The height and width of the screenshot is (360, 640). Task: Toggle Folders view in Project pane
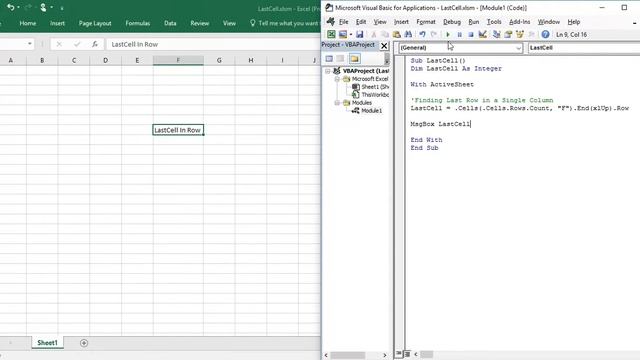[354, 59]
